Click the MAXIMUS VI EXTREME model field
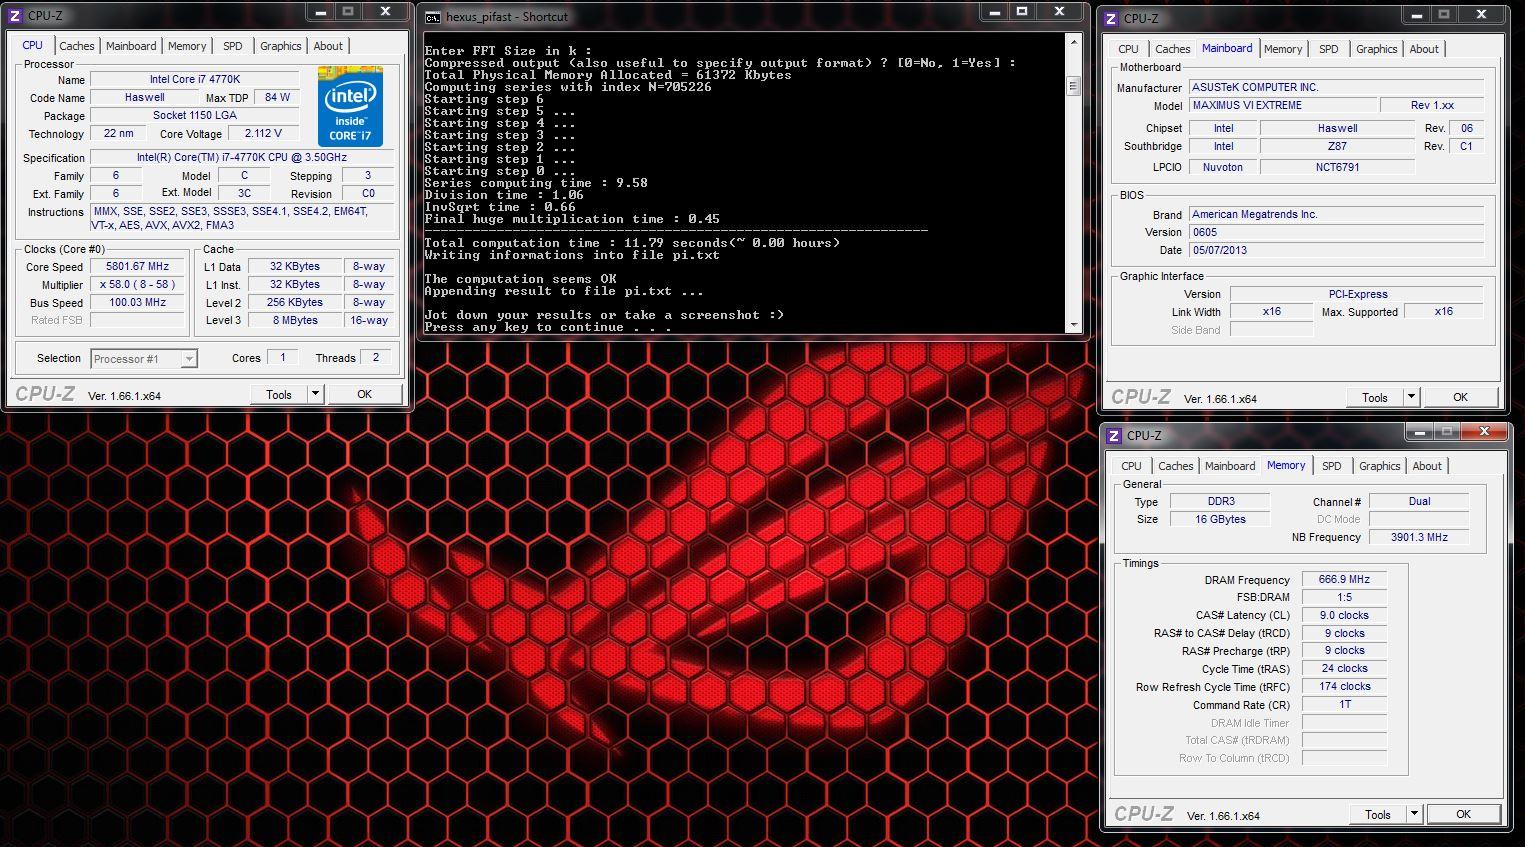Viewport: 1525px width, 847px height. 1281,106
